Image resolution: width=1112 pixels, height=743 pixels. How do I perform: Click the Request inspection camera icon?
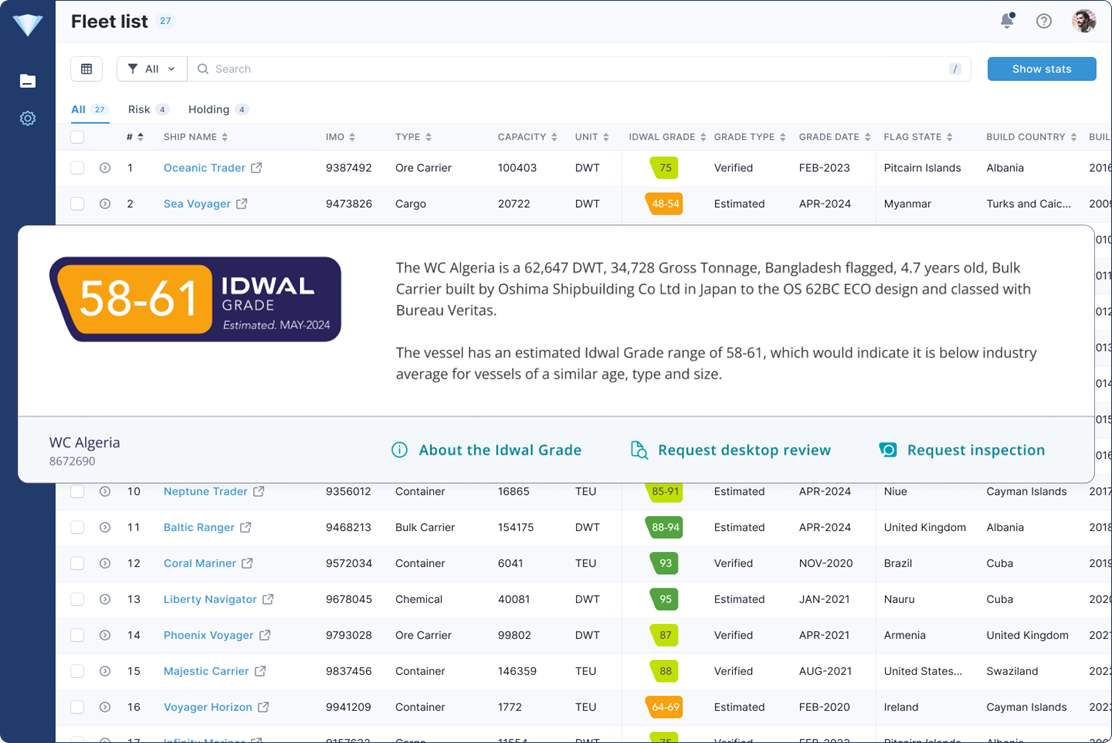click(887, 450)
